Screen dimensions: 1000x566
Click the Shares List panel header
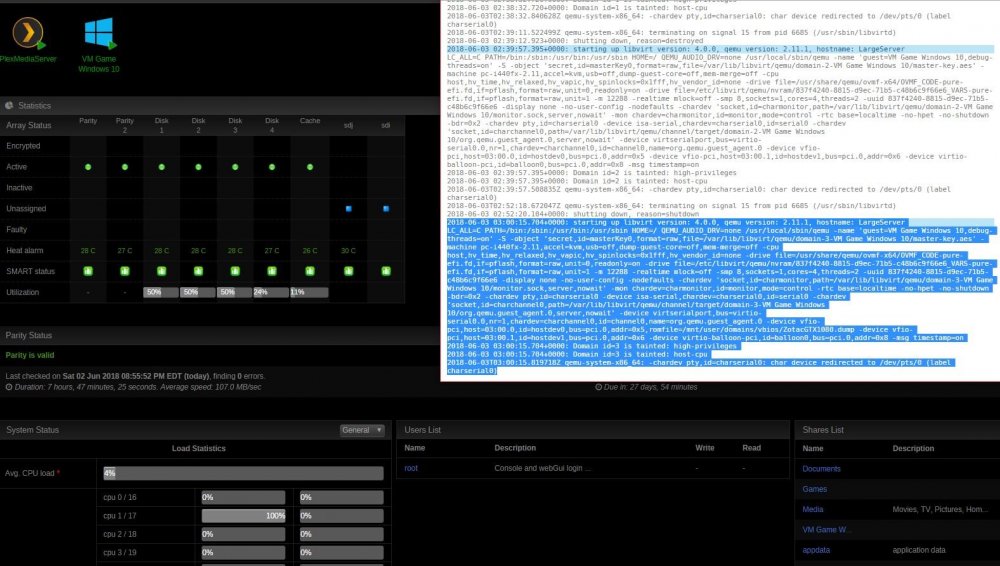click(897, 430)
